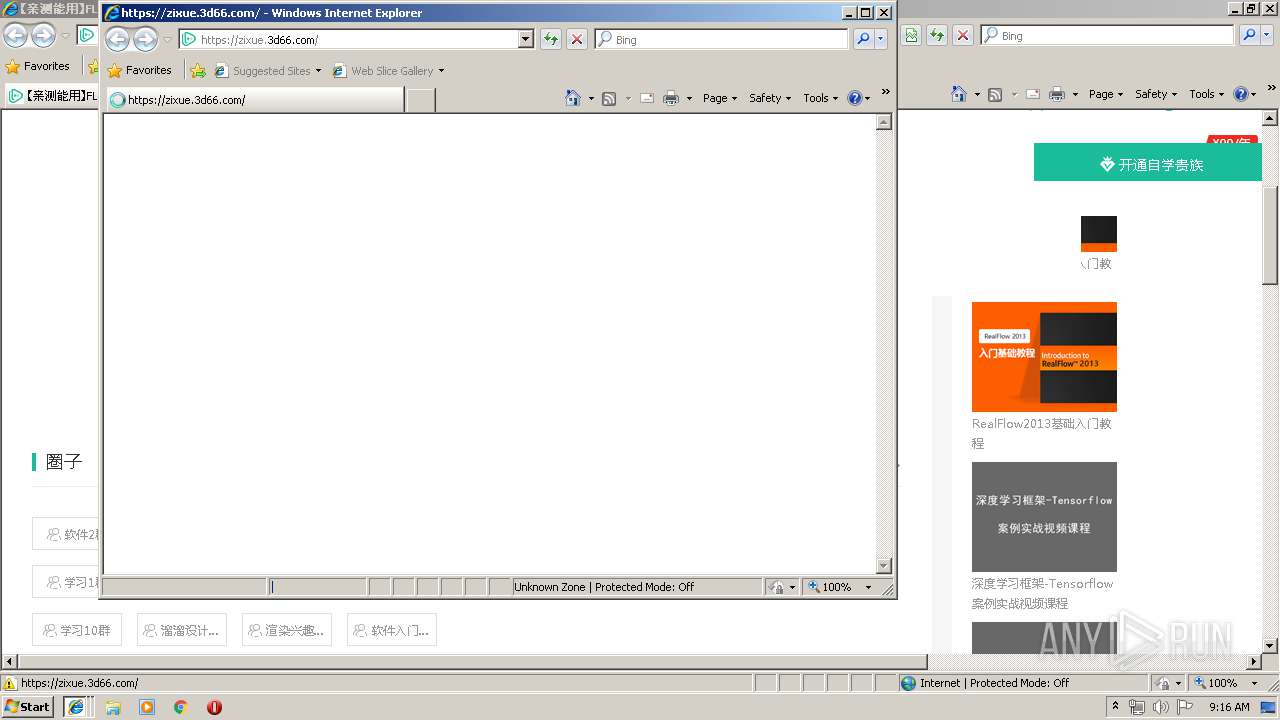Viewport: 1280px width, 720px height.
Task: Open Safety menu in front IE window
Action: click(x=770, y=98)
